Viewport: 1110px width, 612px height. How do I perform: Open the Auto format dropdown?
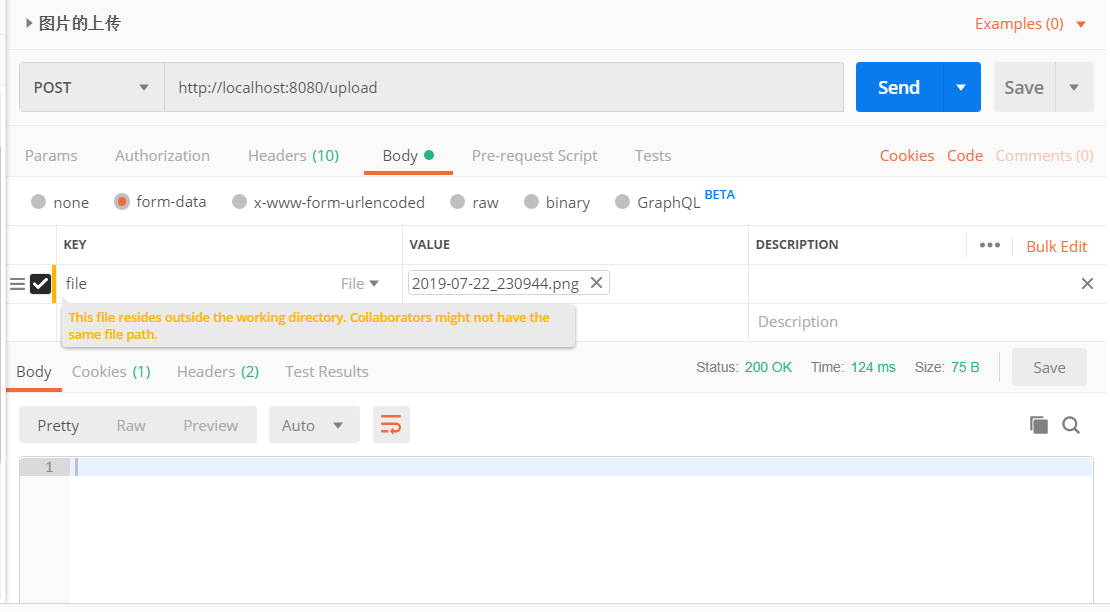pos(314,425)
